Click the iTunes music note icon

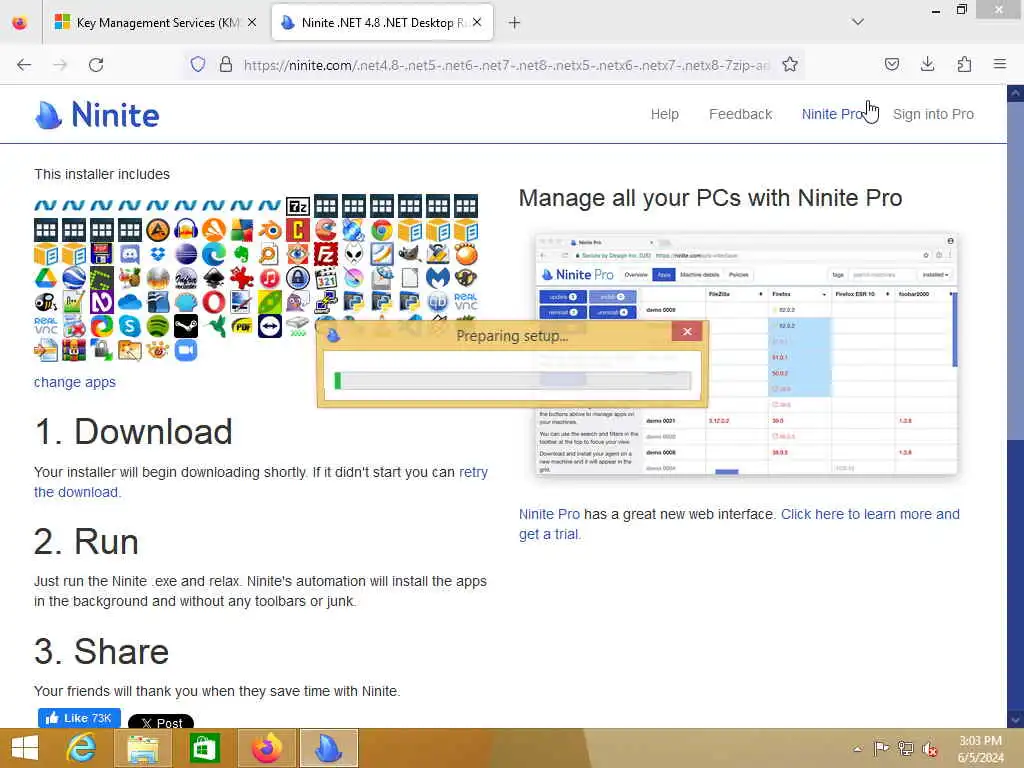pos(270,279)
